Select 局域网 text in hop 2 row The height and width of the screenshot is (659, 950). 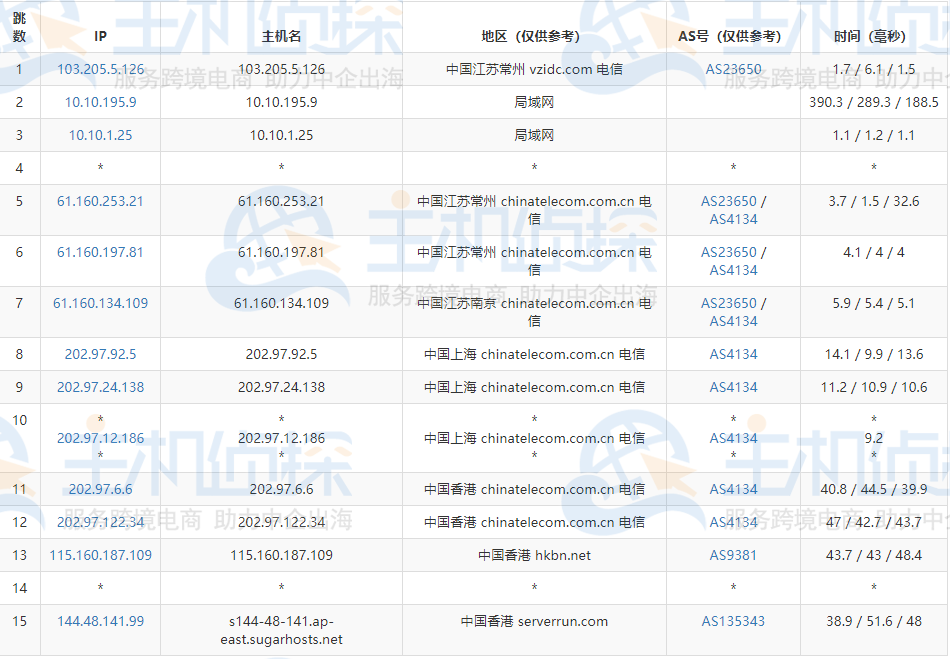(534, 102)
